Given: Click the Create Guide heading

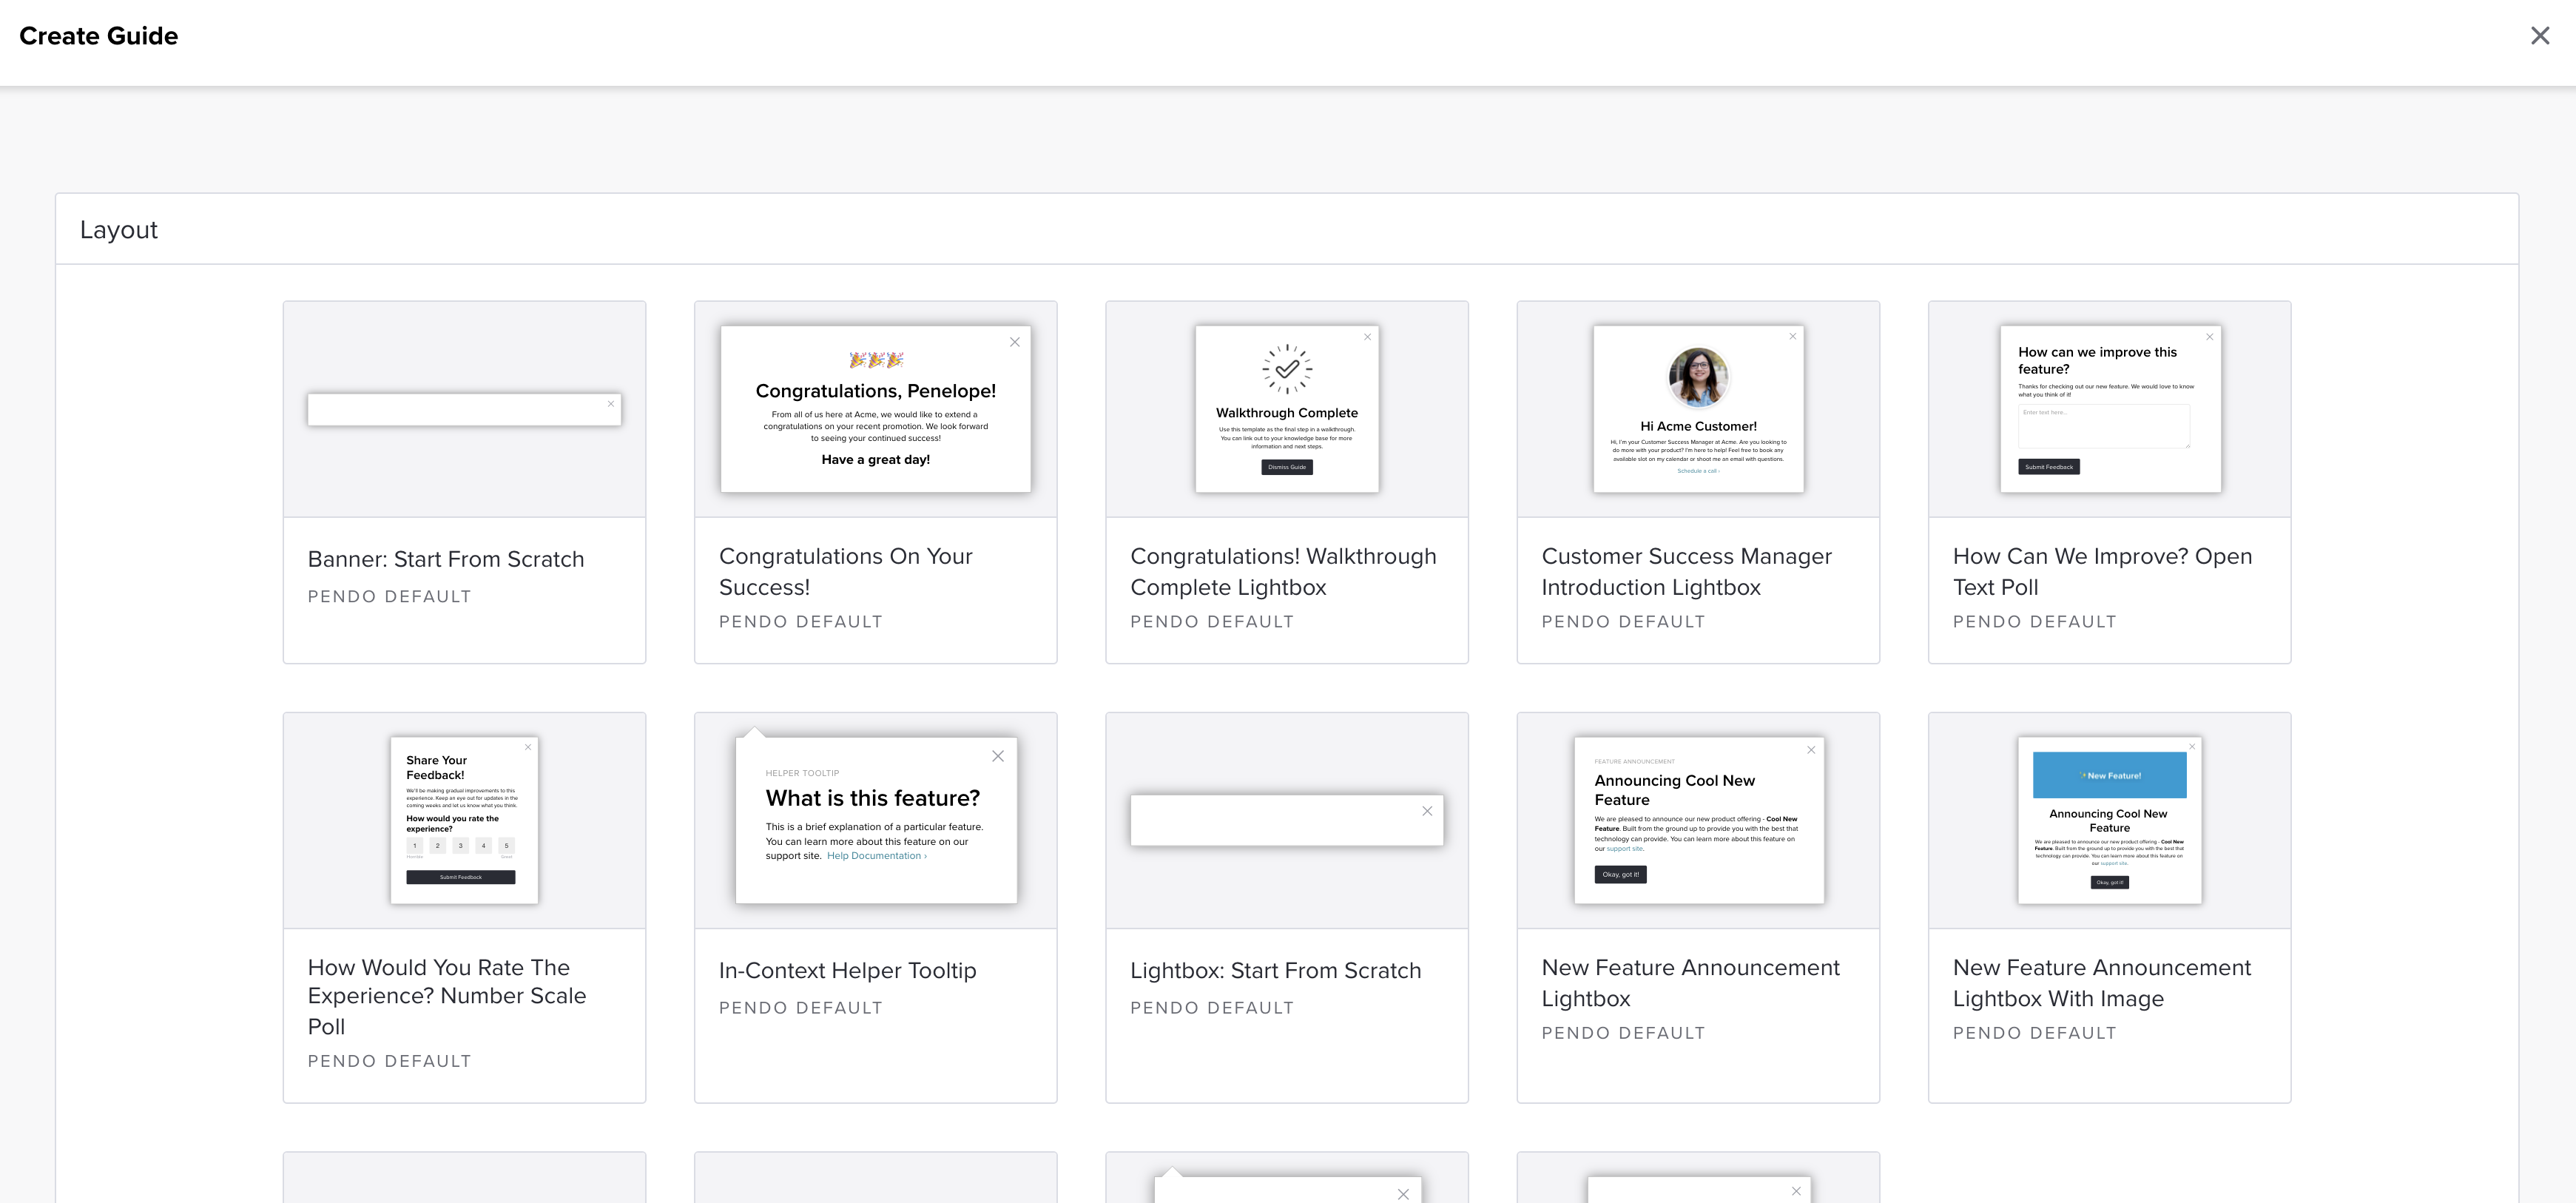Looking at the screenshot, I should coord(99,36).
